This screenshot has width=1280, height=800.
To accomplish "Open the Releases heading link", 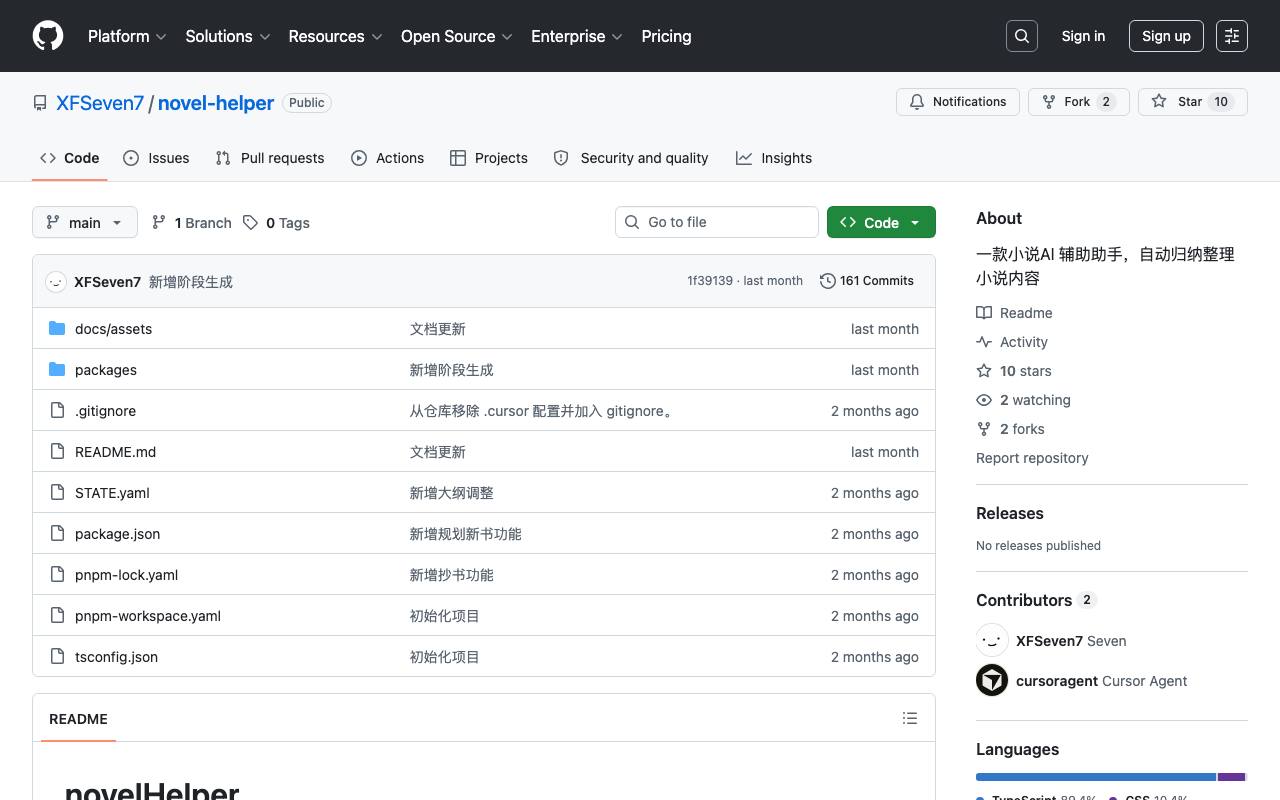I will 1010,513.
